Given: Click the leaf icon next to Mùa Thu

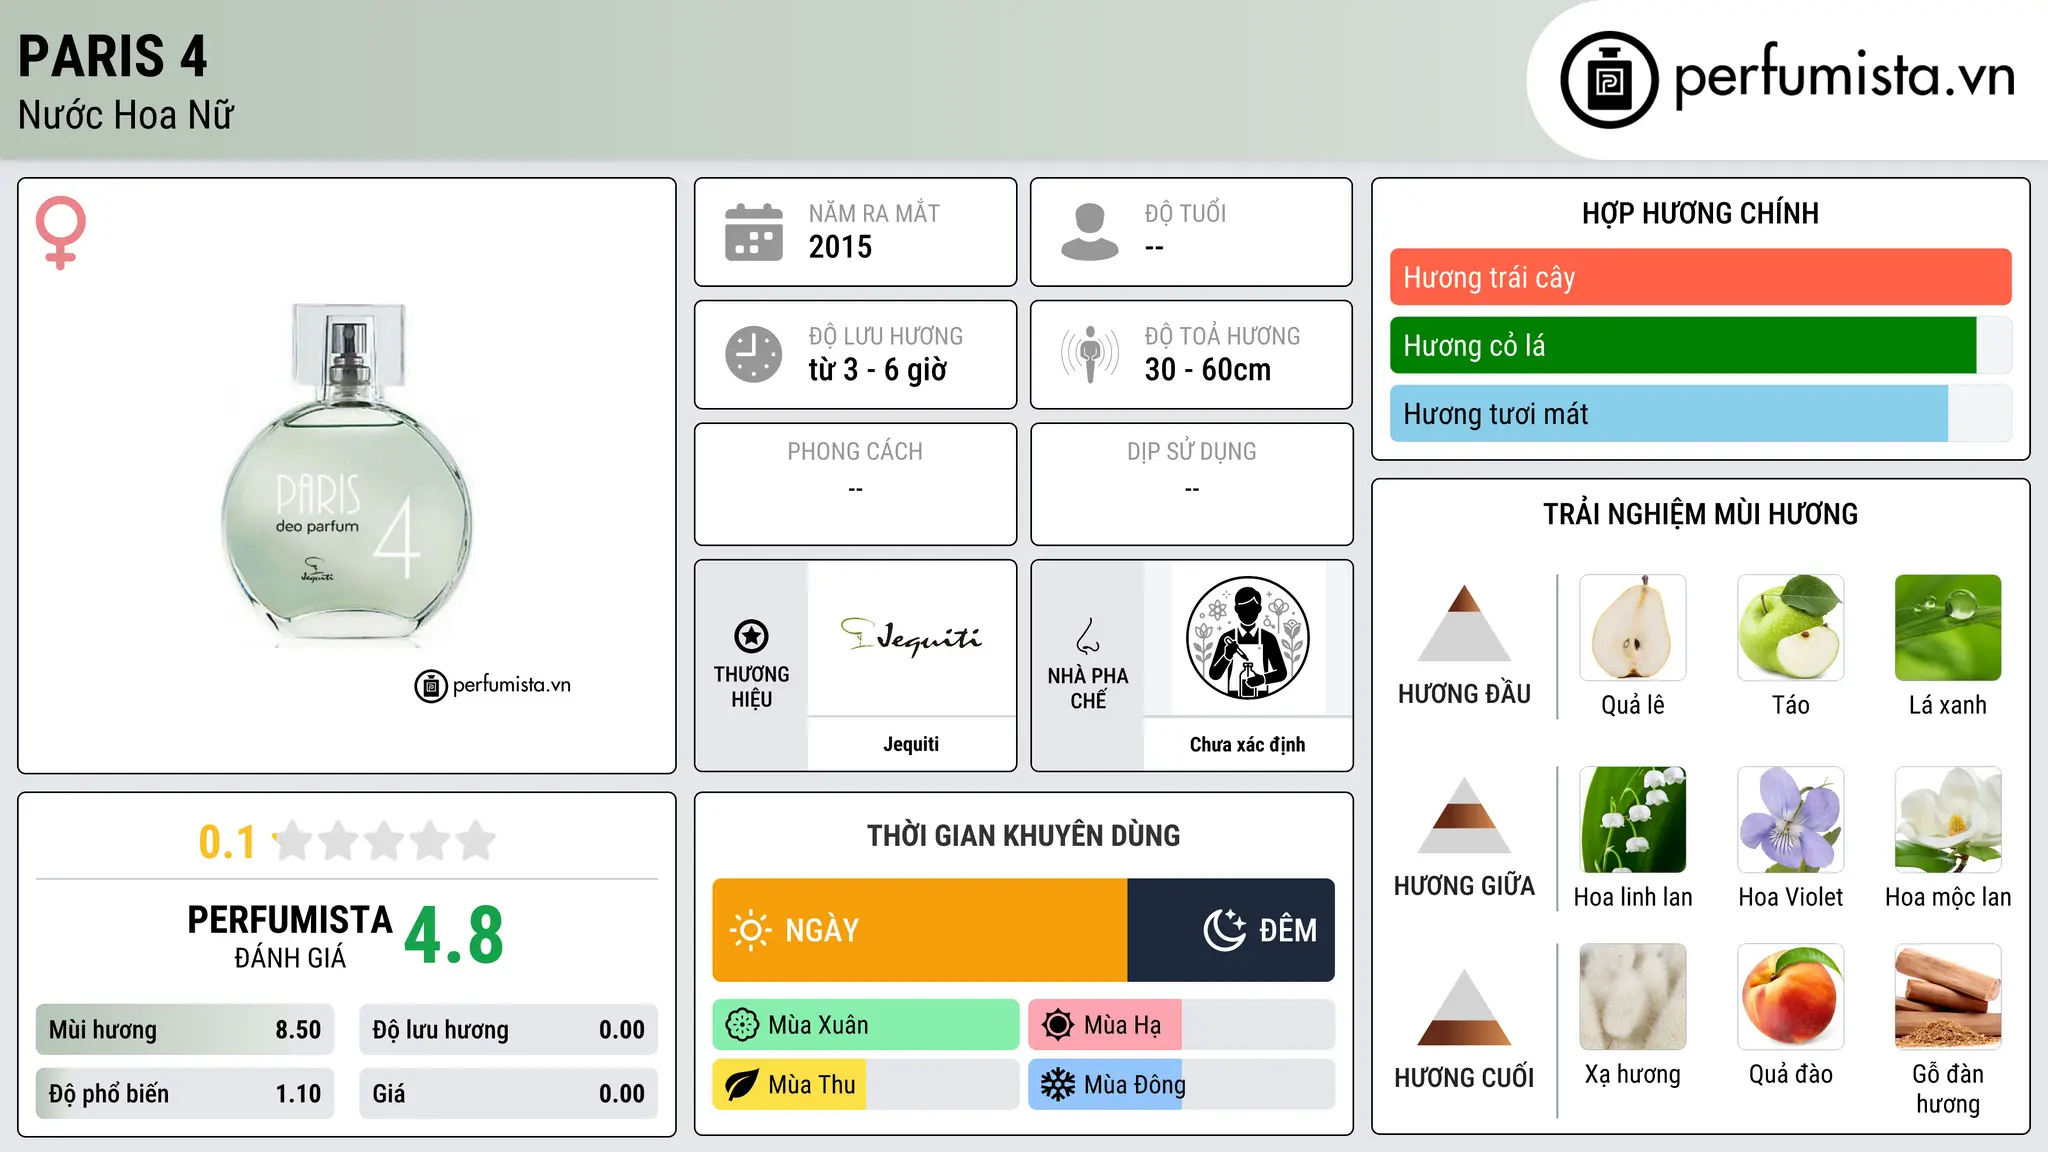Looking at the screenshot, I should click(742, 1085).
